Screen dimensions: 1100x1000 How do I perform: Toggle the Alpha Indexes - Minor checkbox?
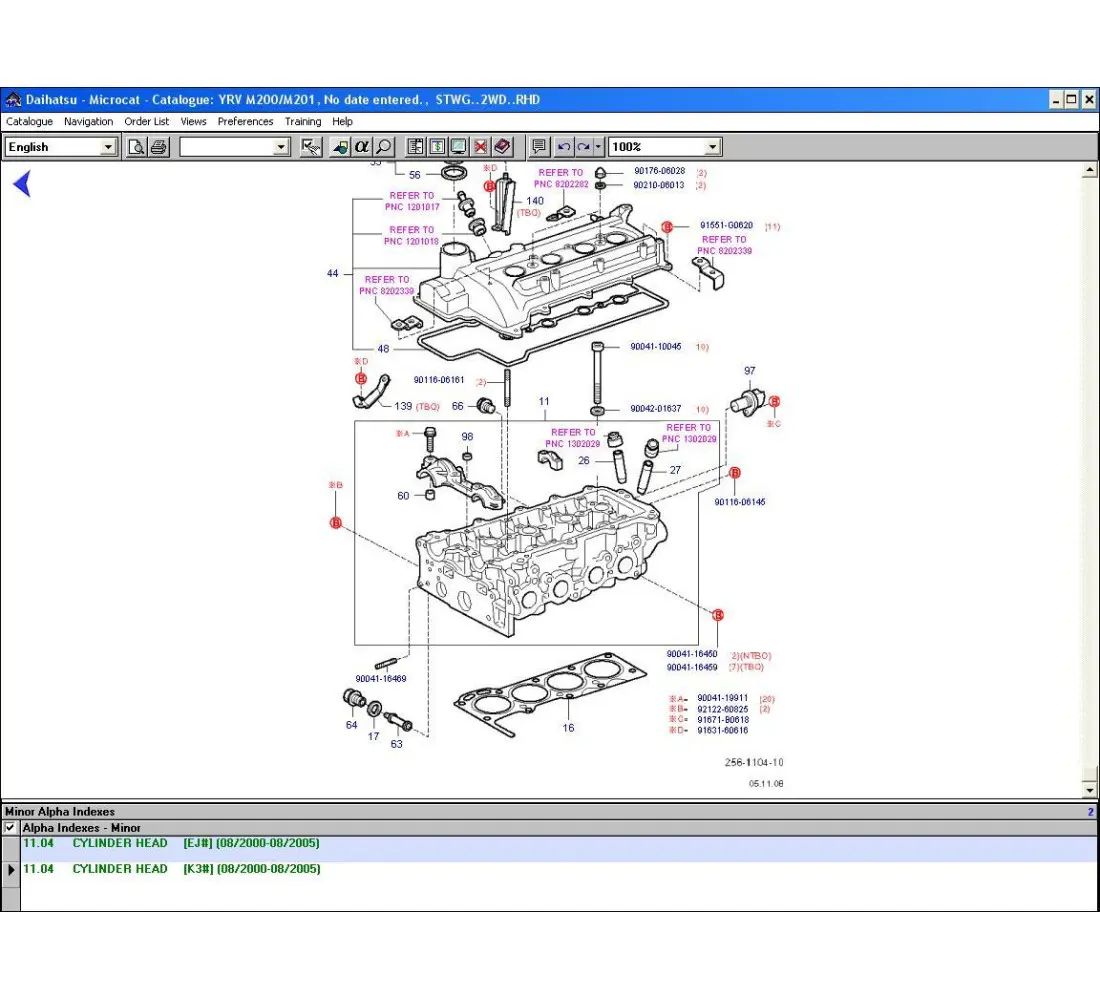pos(11,827)
